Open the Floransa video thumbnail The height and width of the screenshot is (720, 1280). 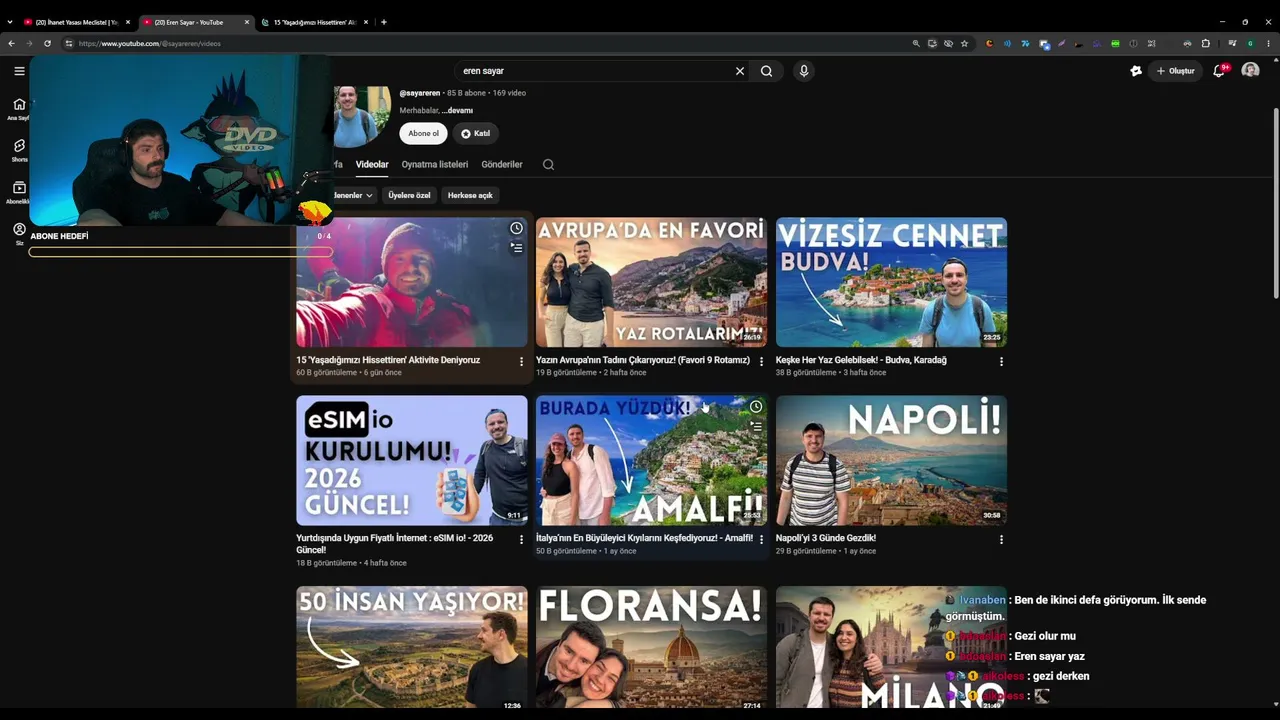click(x=651, y=648)
